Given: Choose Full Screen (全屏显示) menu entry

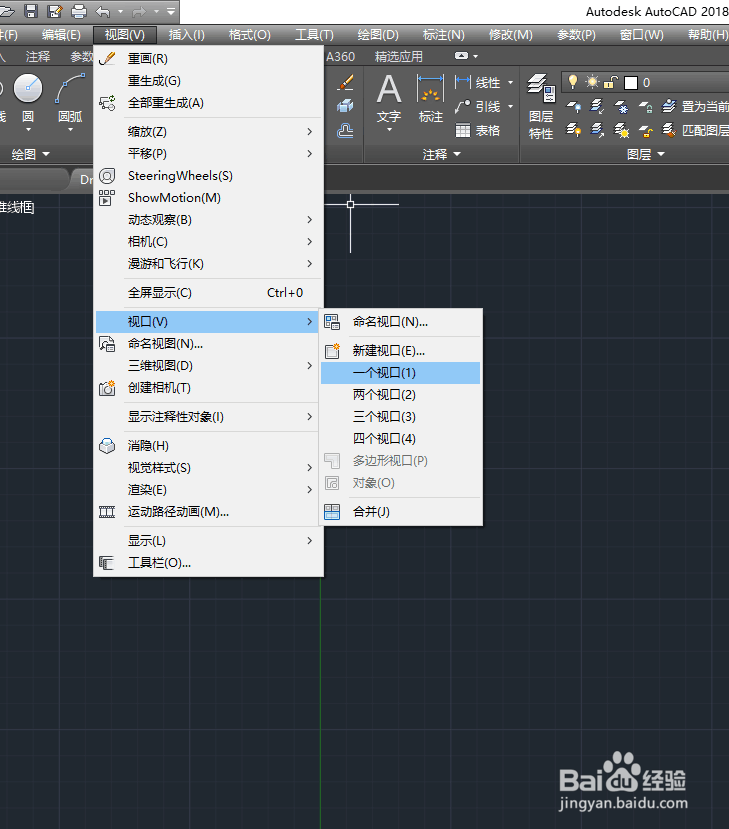Looking at the screenshot, I should tap(208, 293).
